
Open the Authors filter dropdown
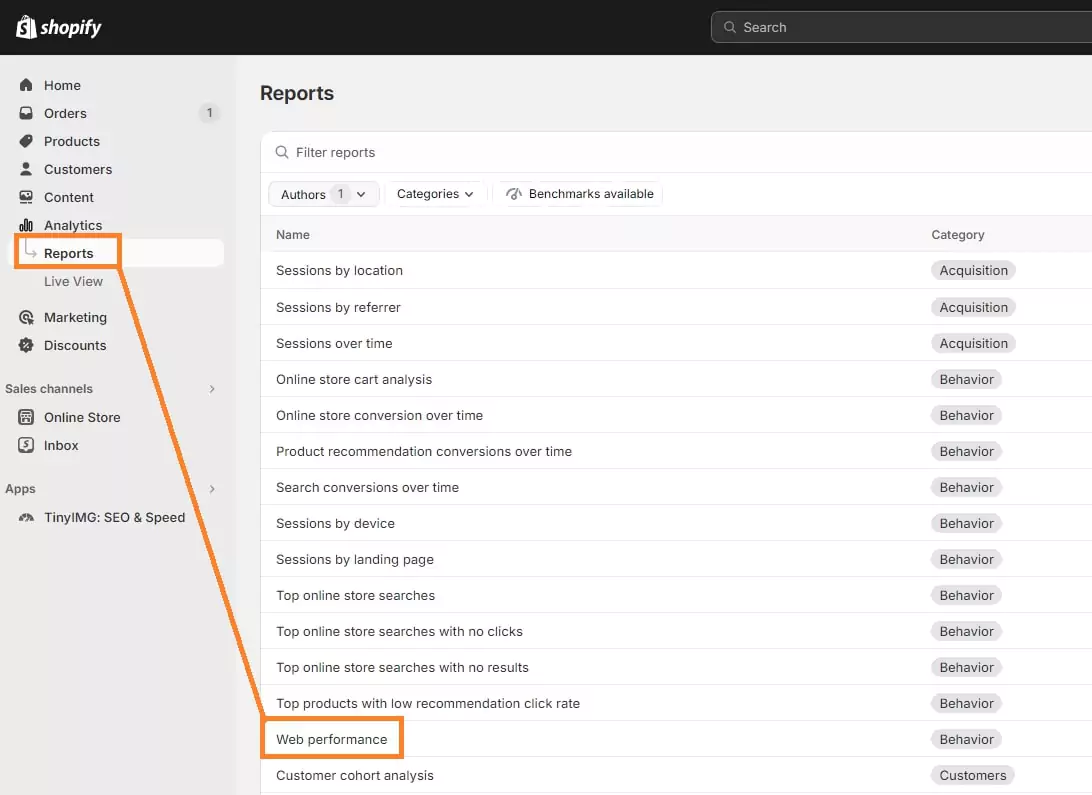[x=323, y=193]
